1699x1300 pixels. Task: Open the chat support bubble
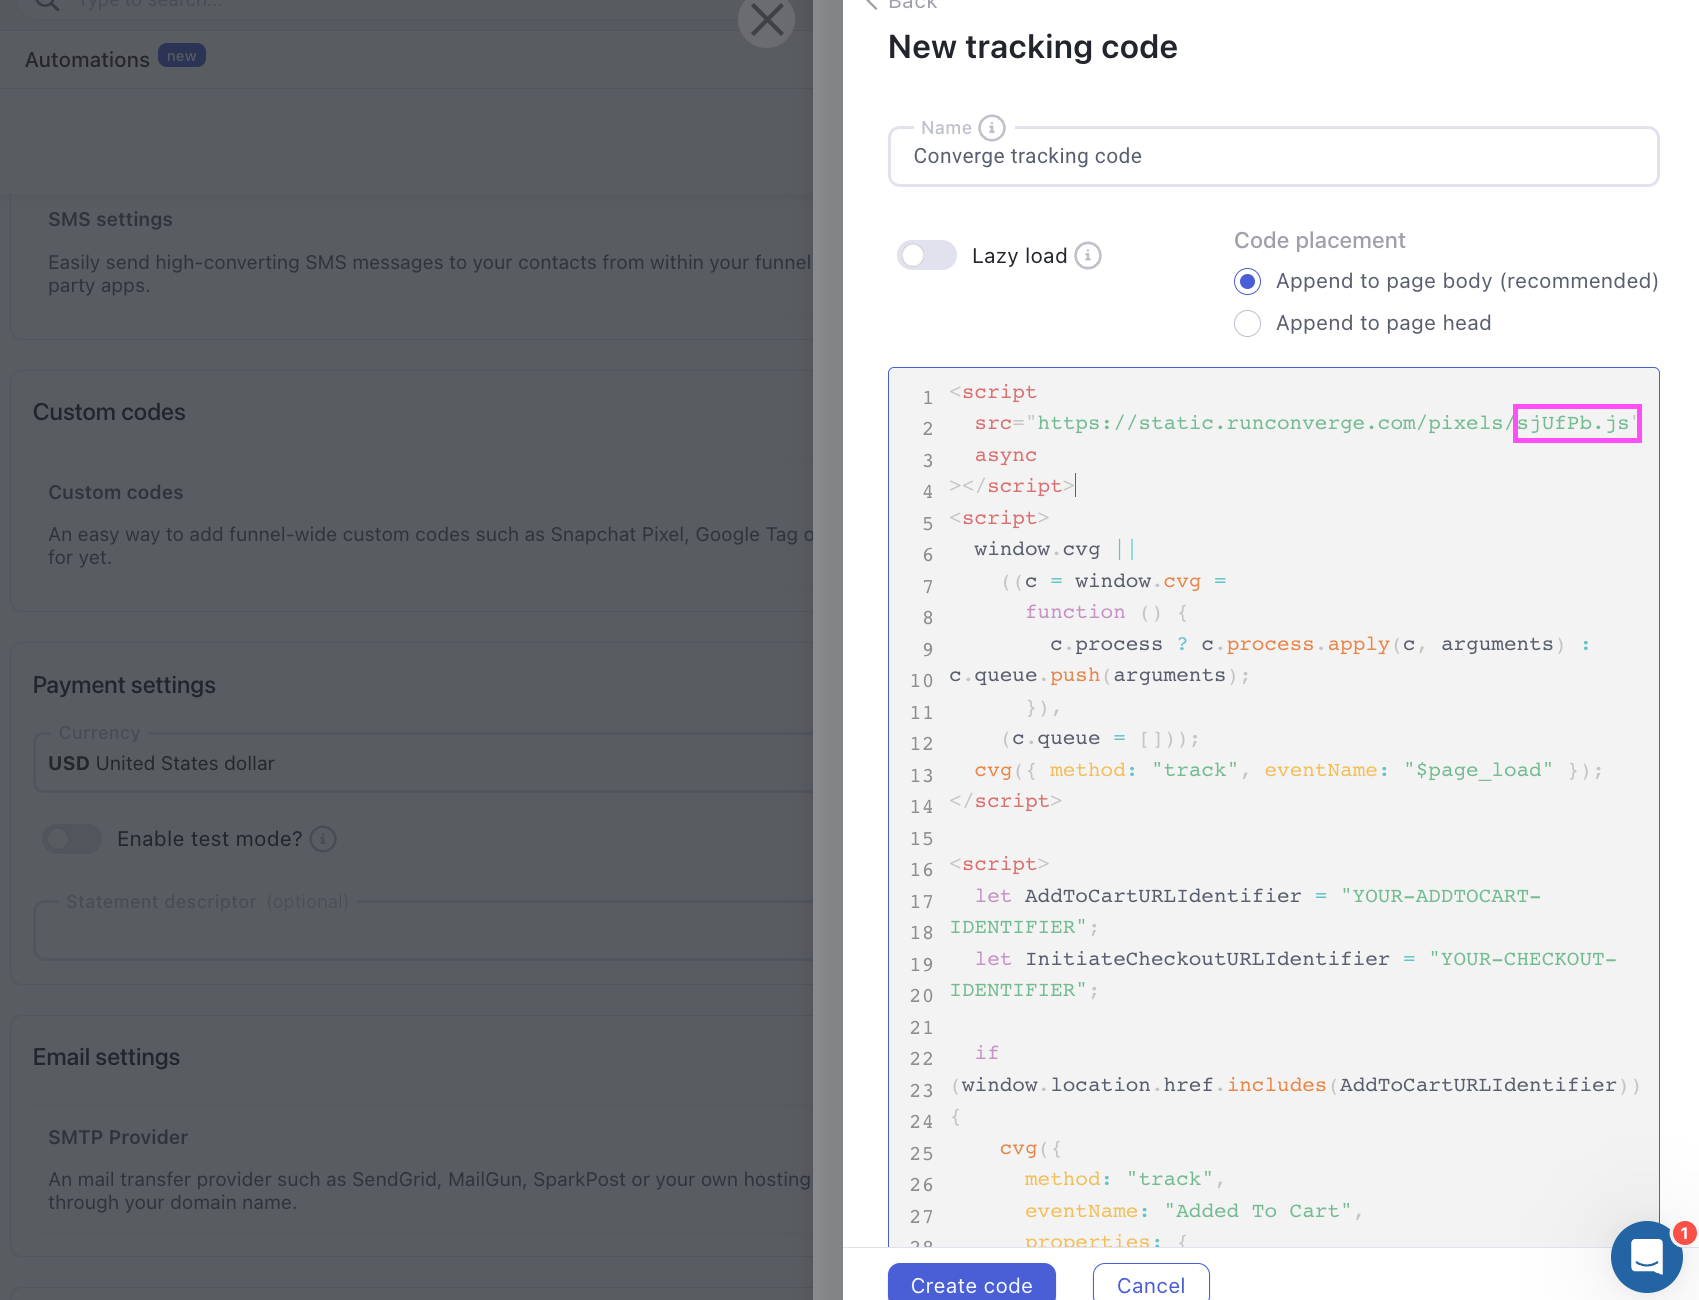pos(1646,1256)
